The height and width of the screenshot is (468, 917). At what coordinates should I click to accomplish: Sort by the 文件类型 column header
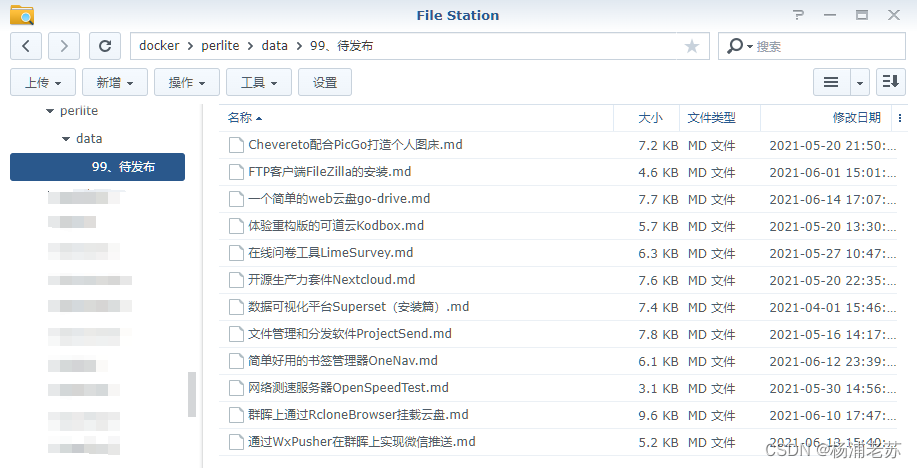720,118
